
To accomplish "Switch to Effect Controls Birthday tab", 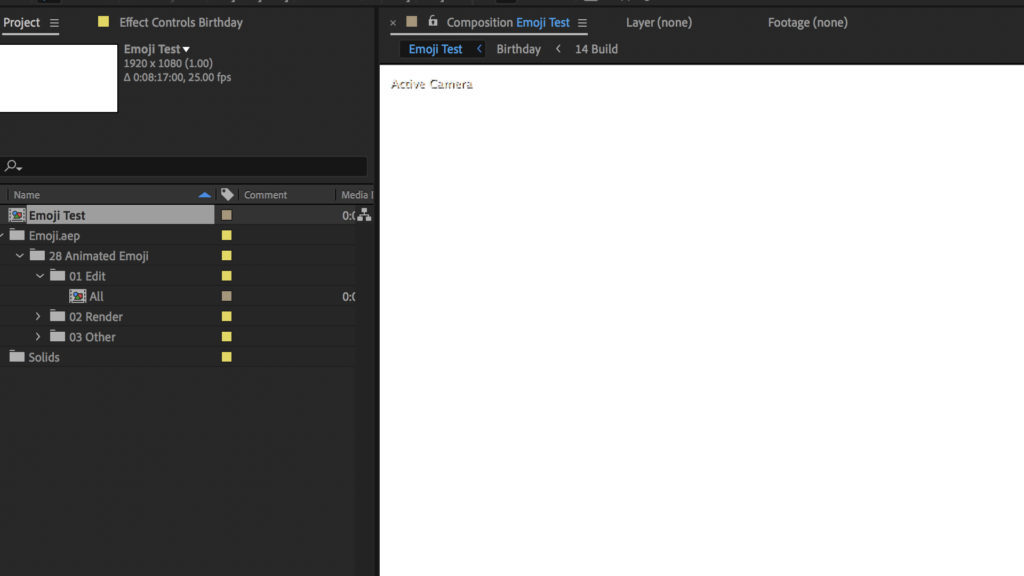I will click(180, 22).
